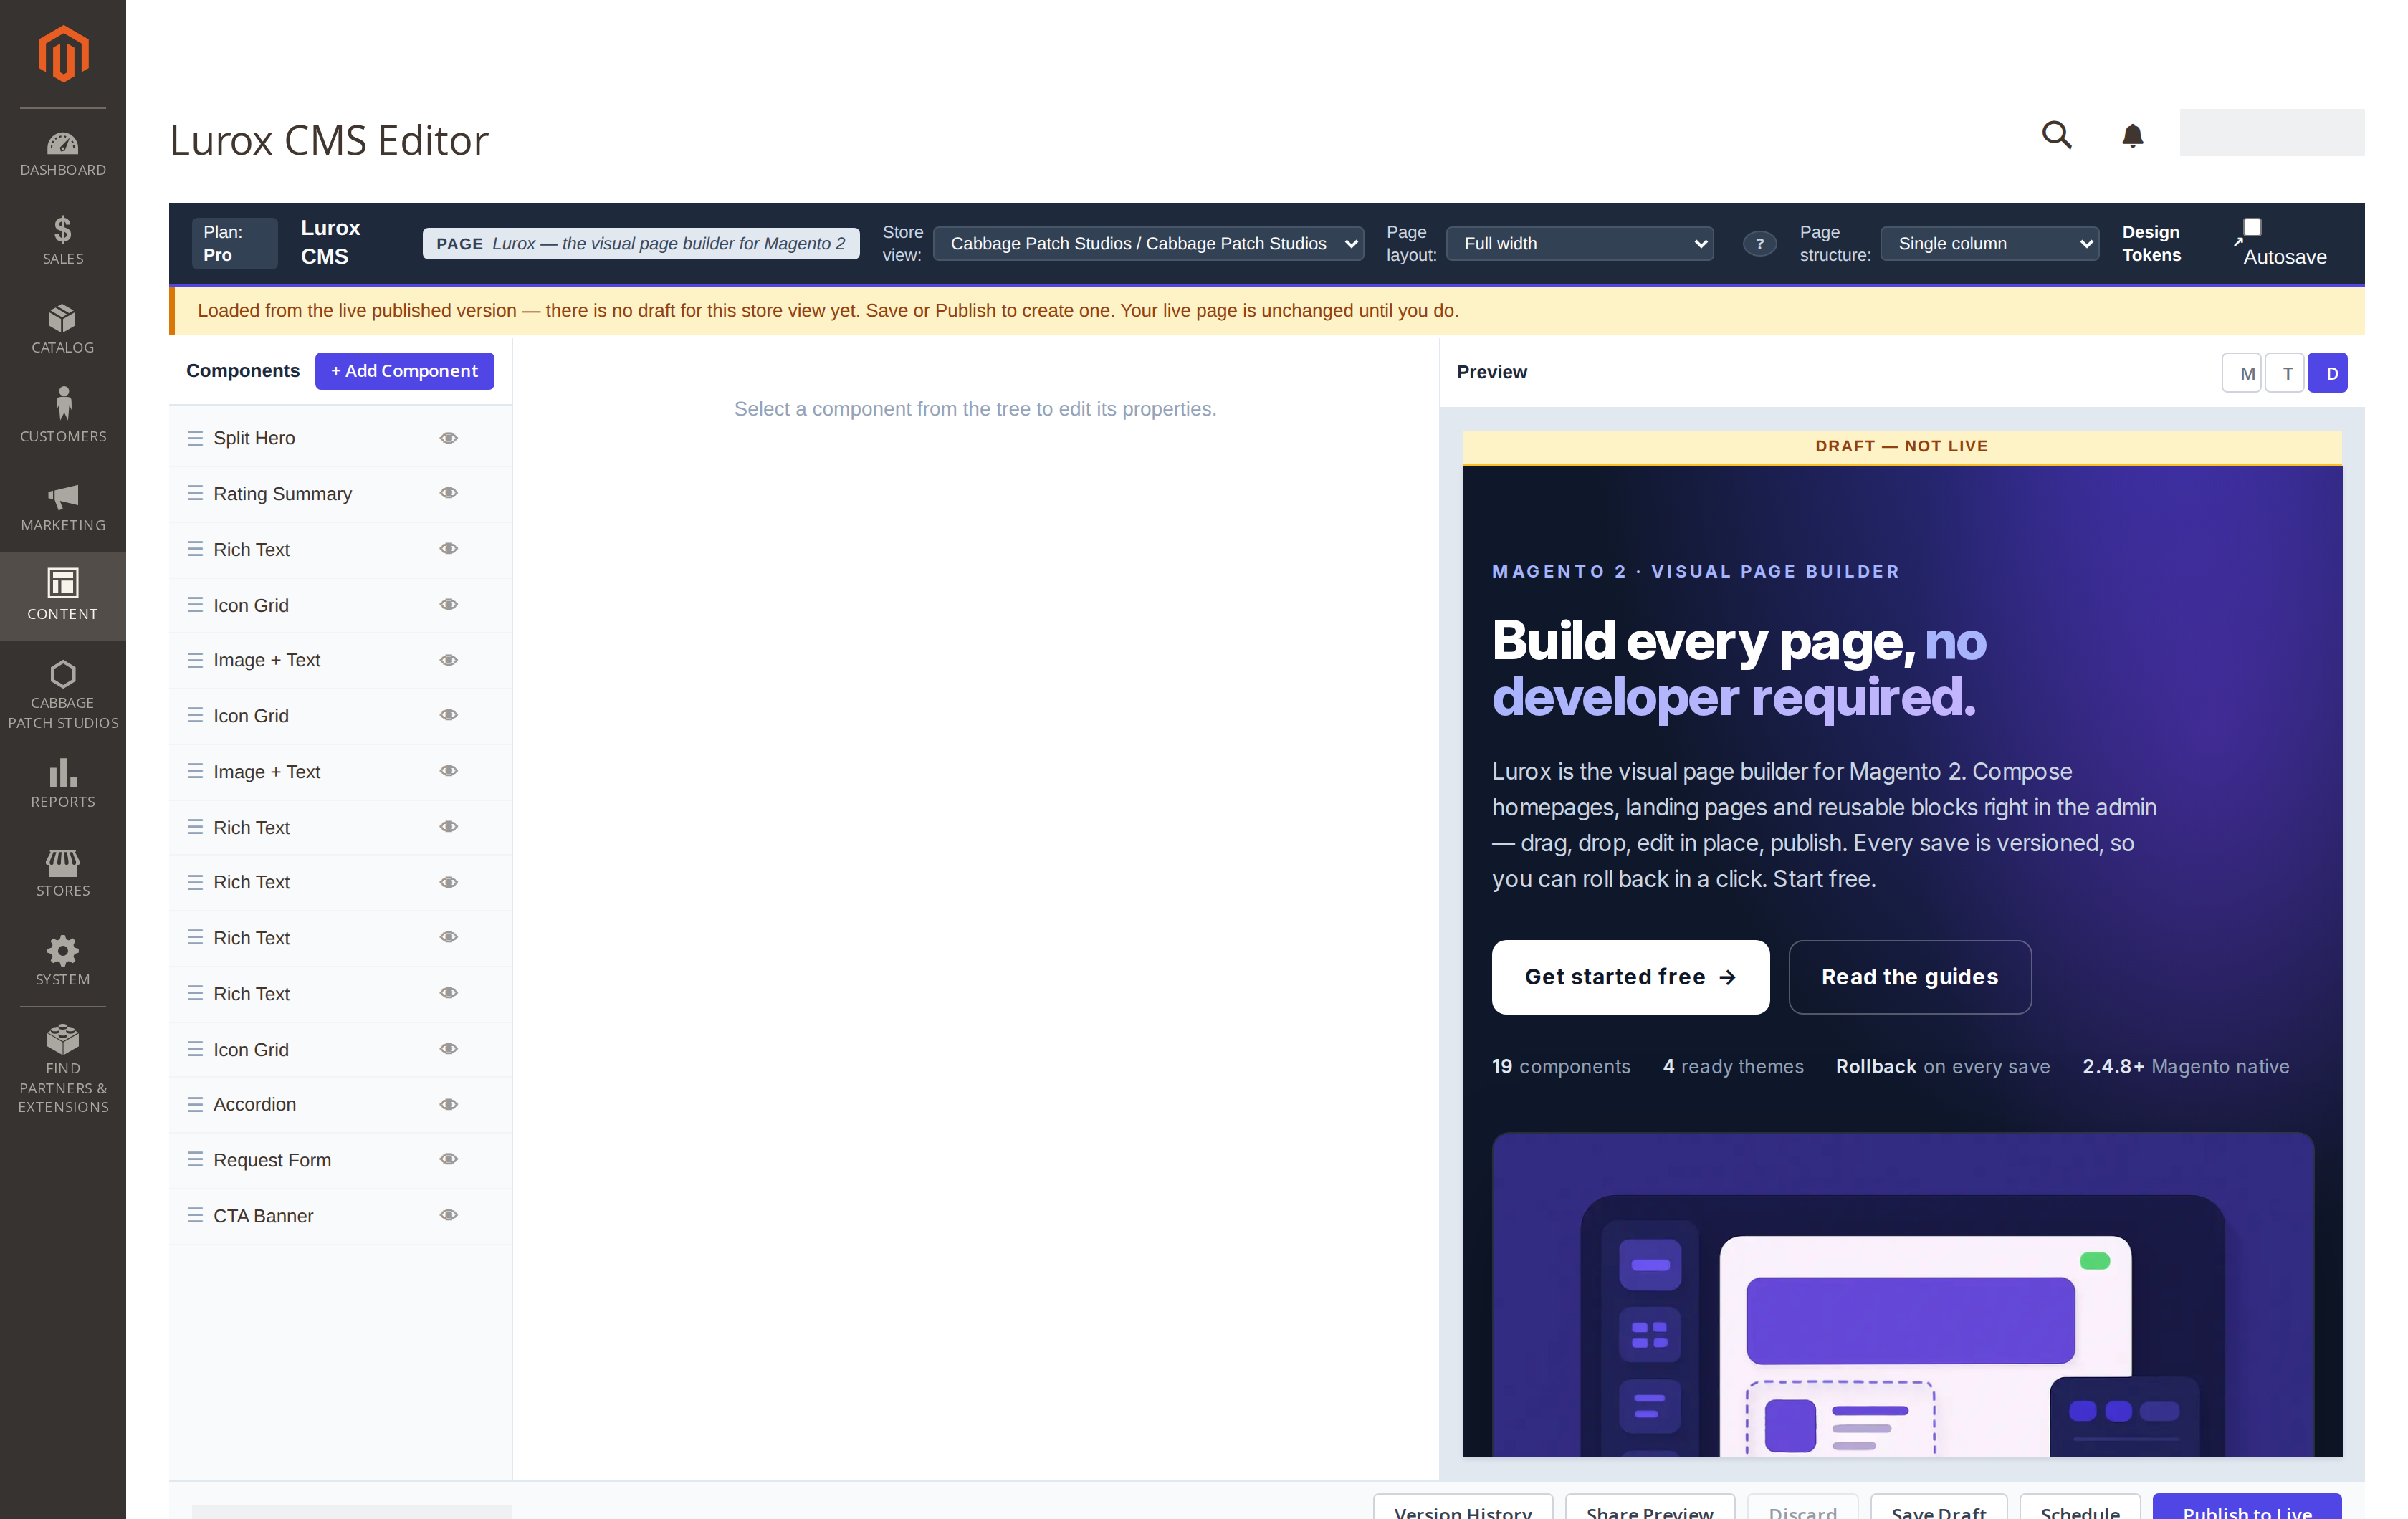Click the Schedule button
2408x1519 pixels.
[2080, 1507]
